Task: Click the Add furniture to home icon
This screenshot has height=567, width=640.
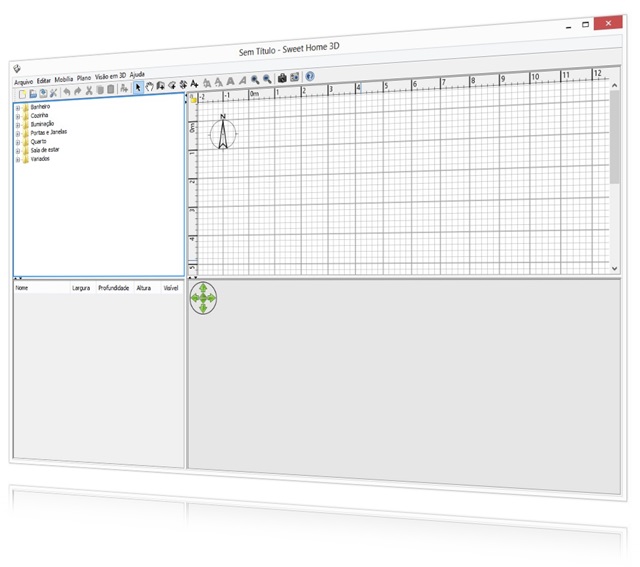Action: point(124,89)
